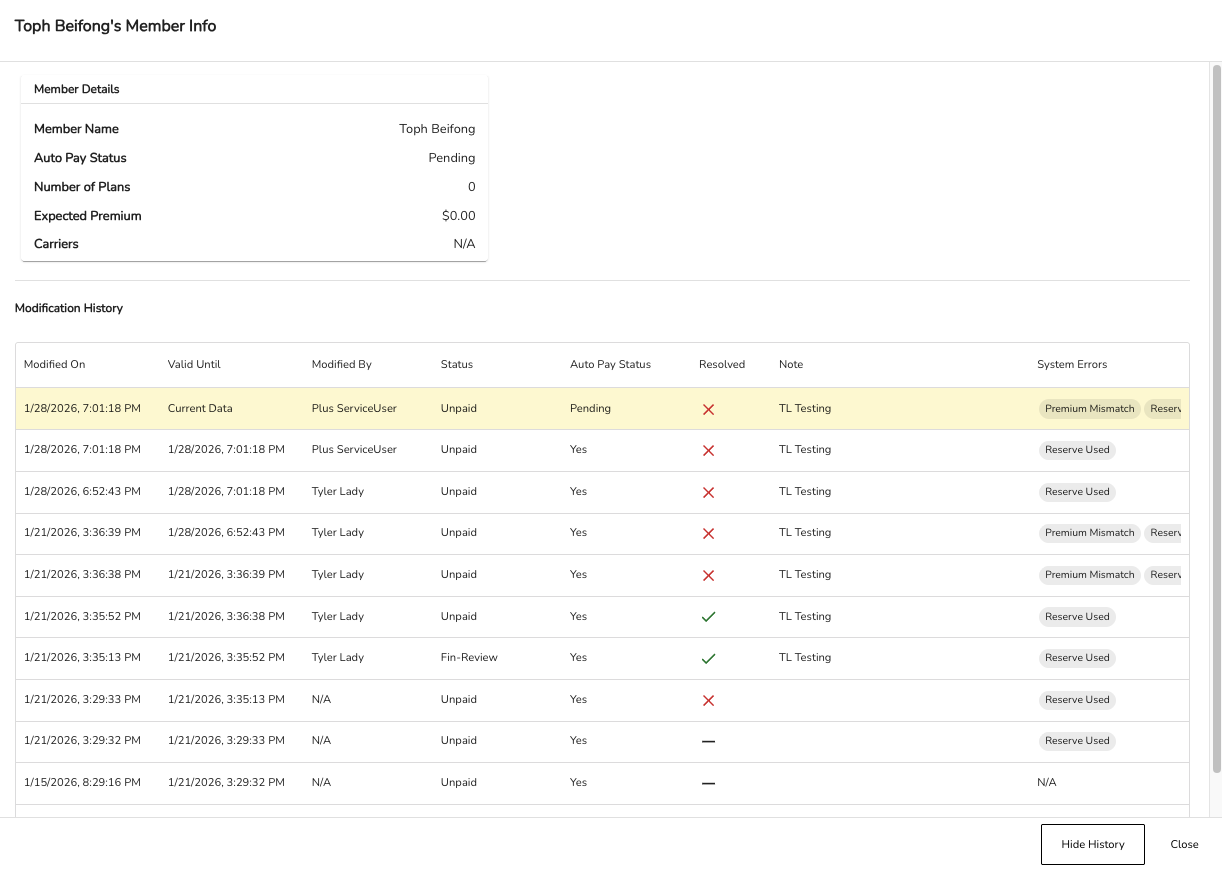Click red X in 3:29:33 PM modified row

coord(708,700)
